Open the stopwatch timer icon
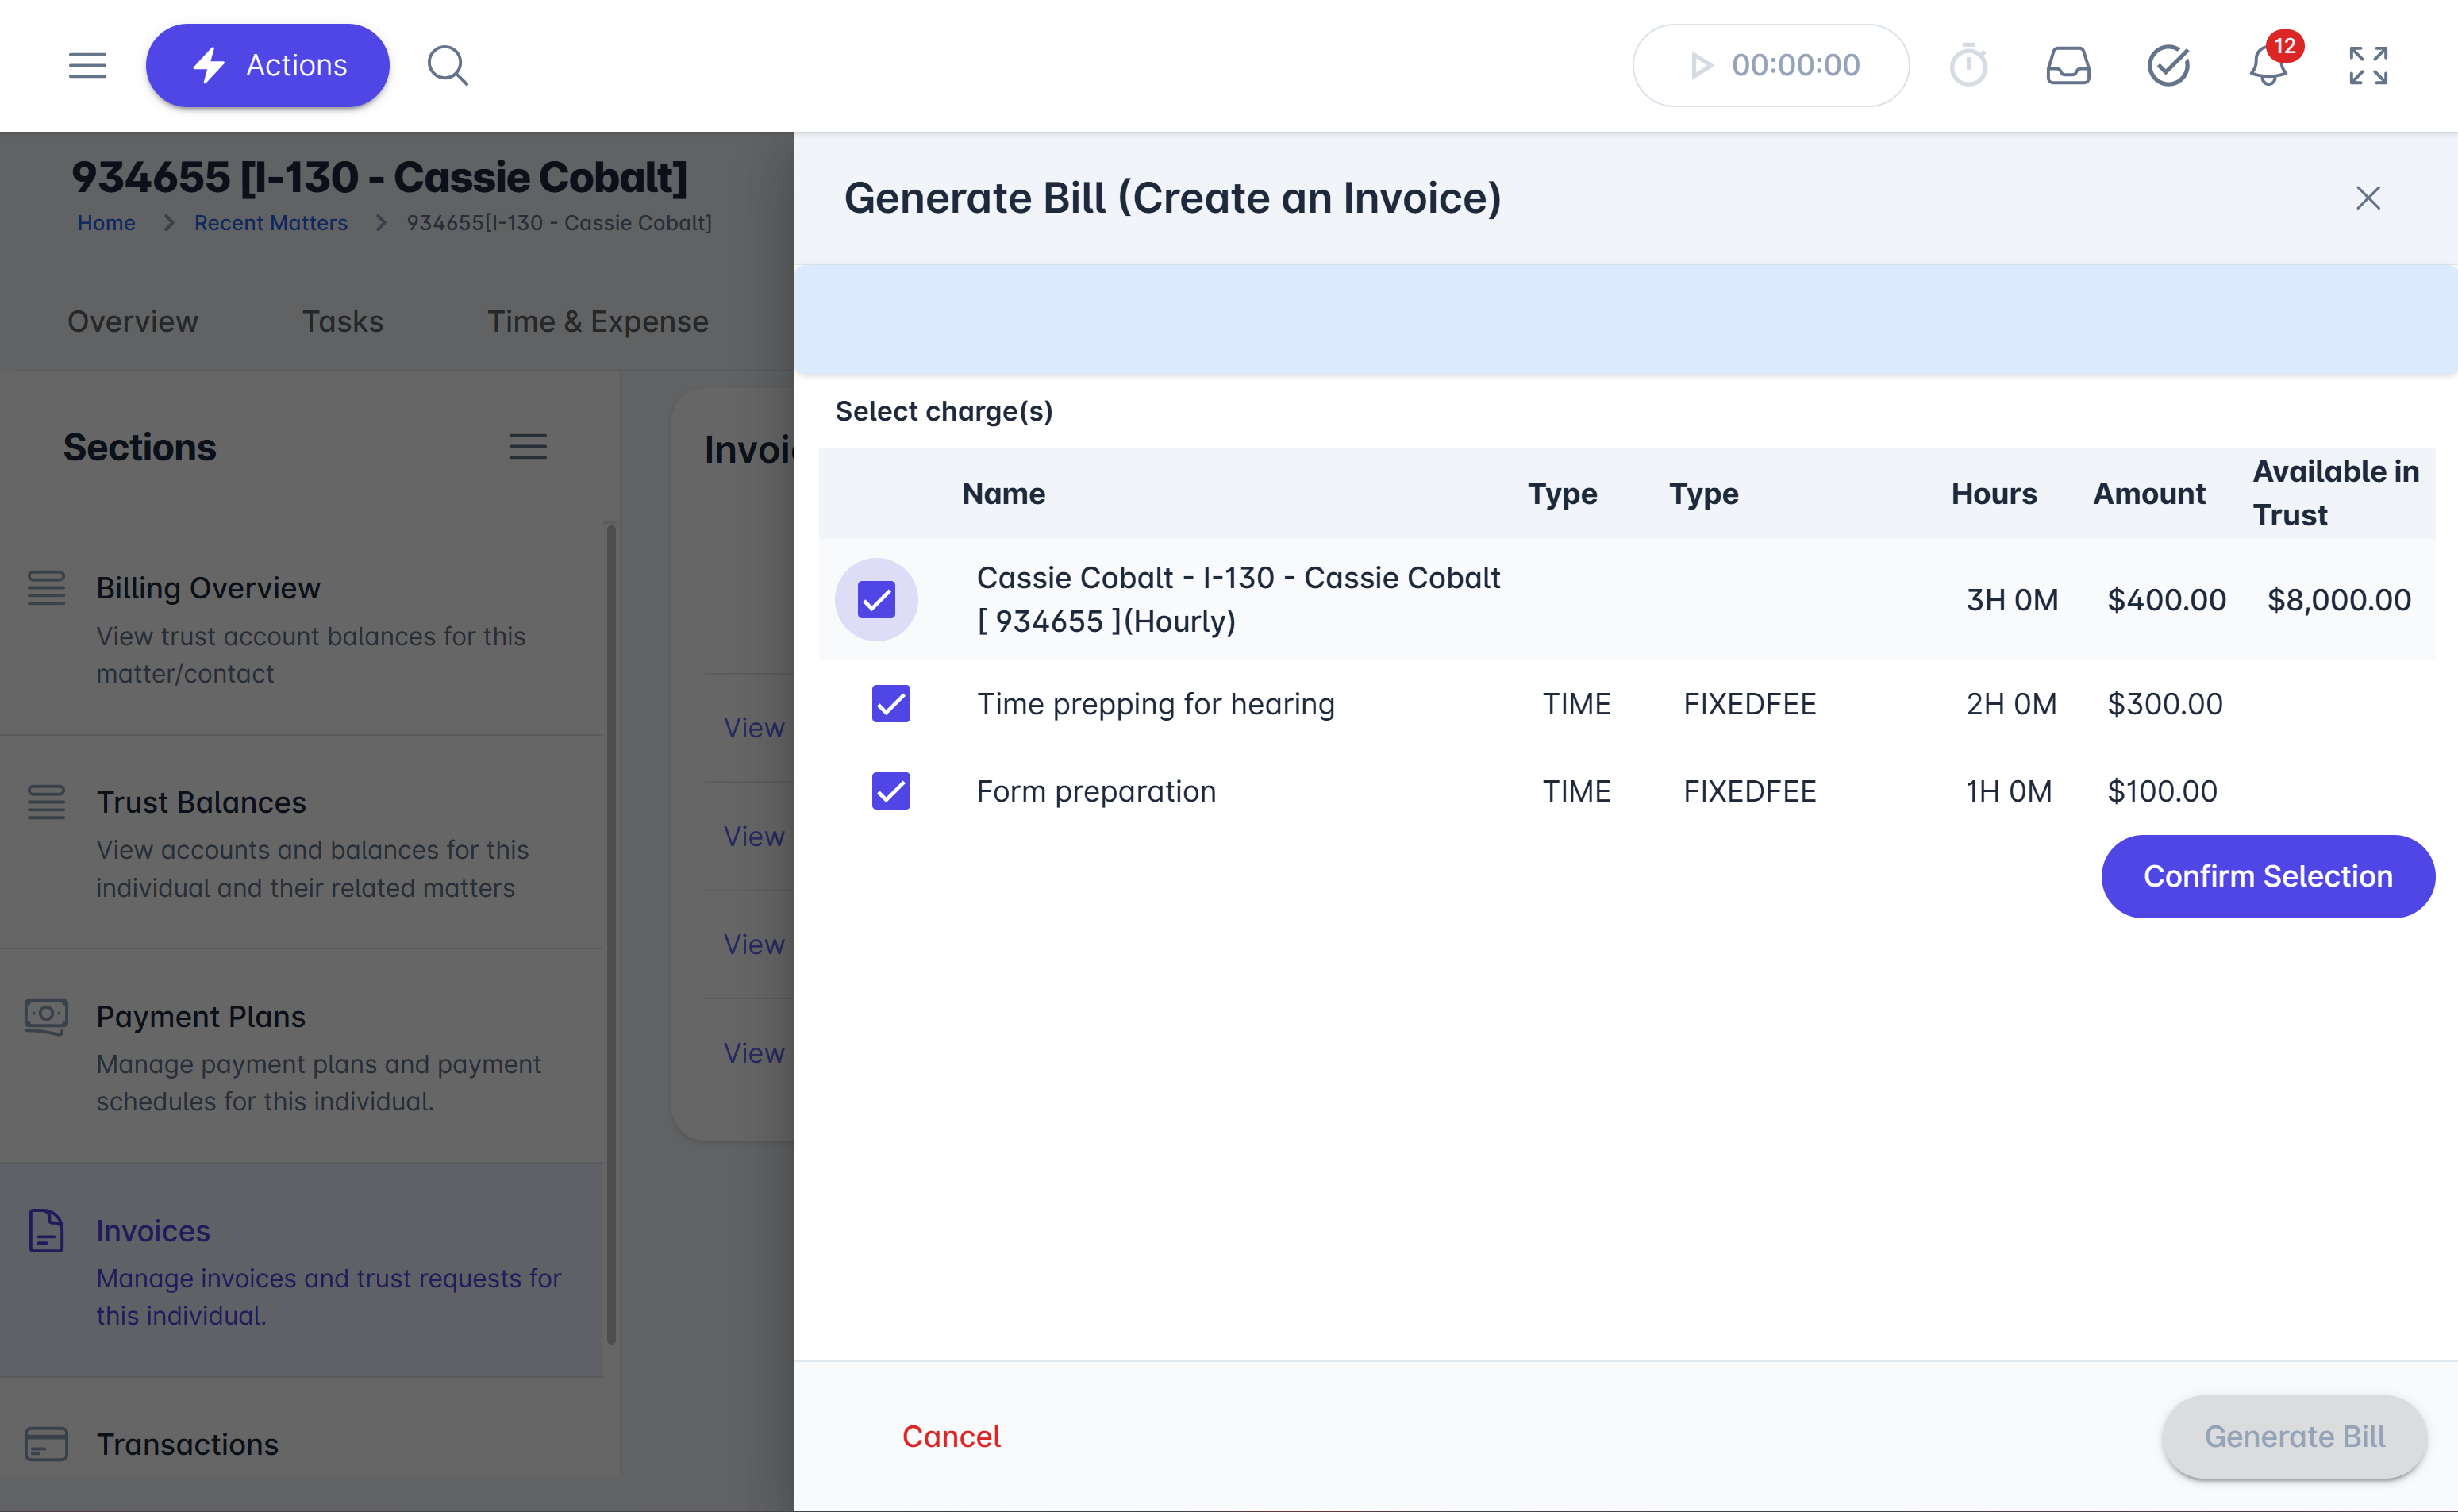Screen dimensions: 2458x1512 click(x=1968, y=66)
